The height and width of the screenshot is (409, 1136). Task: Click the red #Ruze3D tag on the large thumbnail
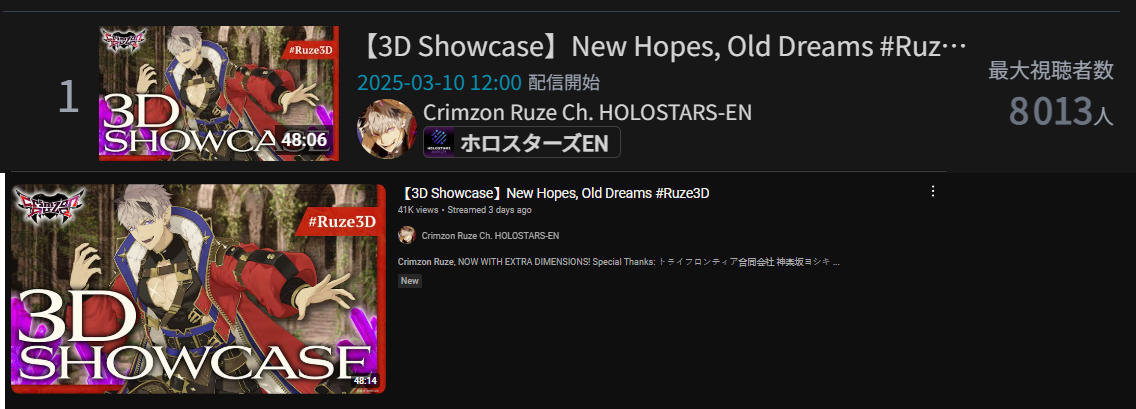[341, 222]
